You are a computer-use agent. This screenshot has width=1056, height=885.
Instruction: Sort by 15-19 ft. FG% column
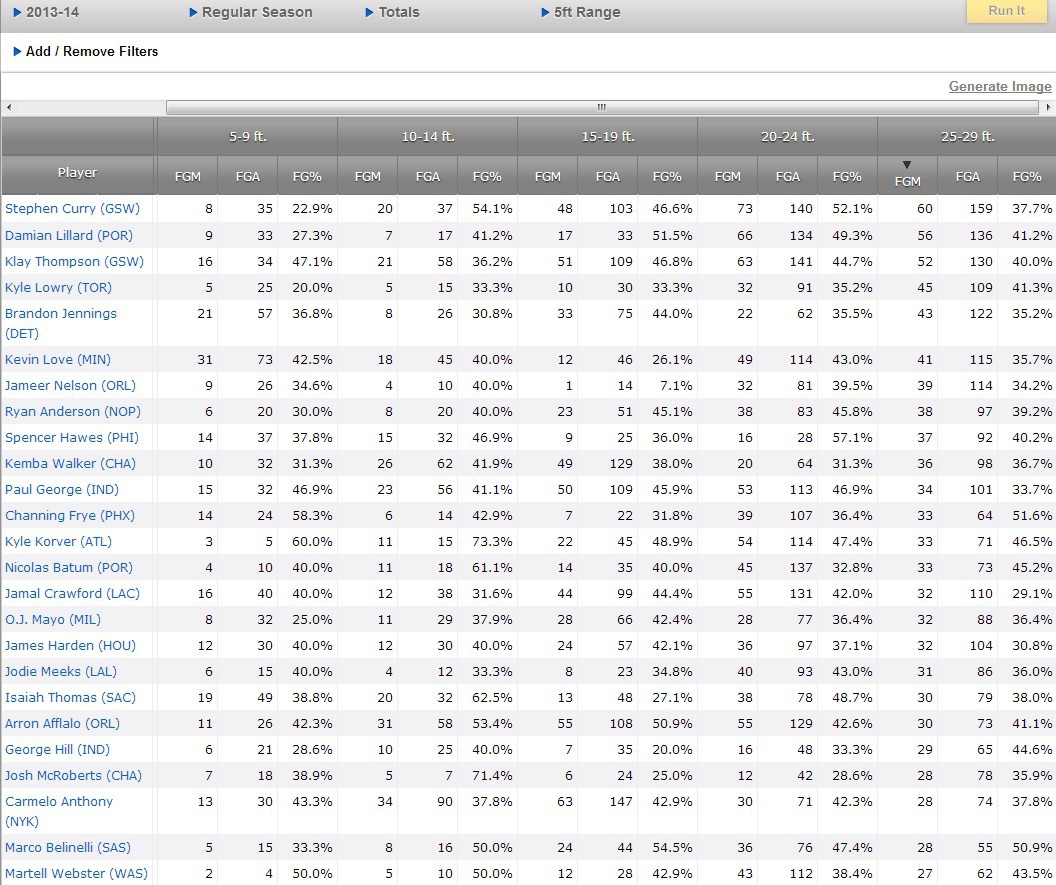click(x=667, y=176)
